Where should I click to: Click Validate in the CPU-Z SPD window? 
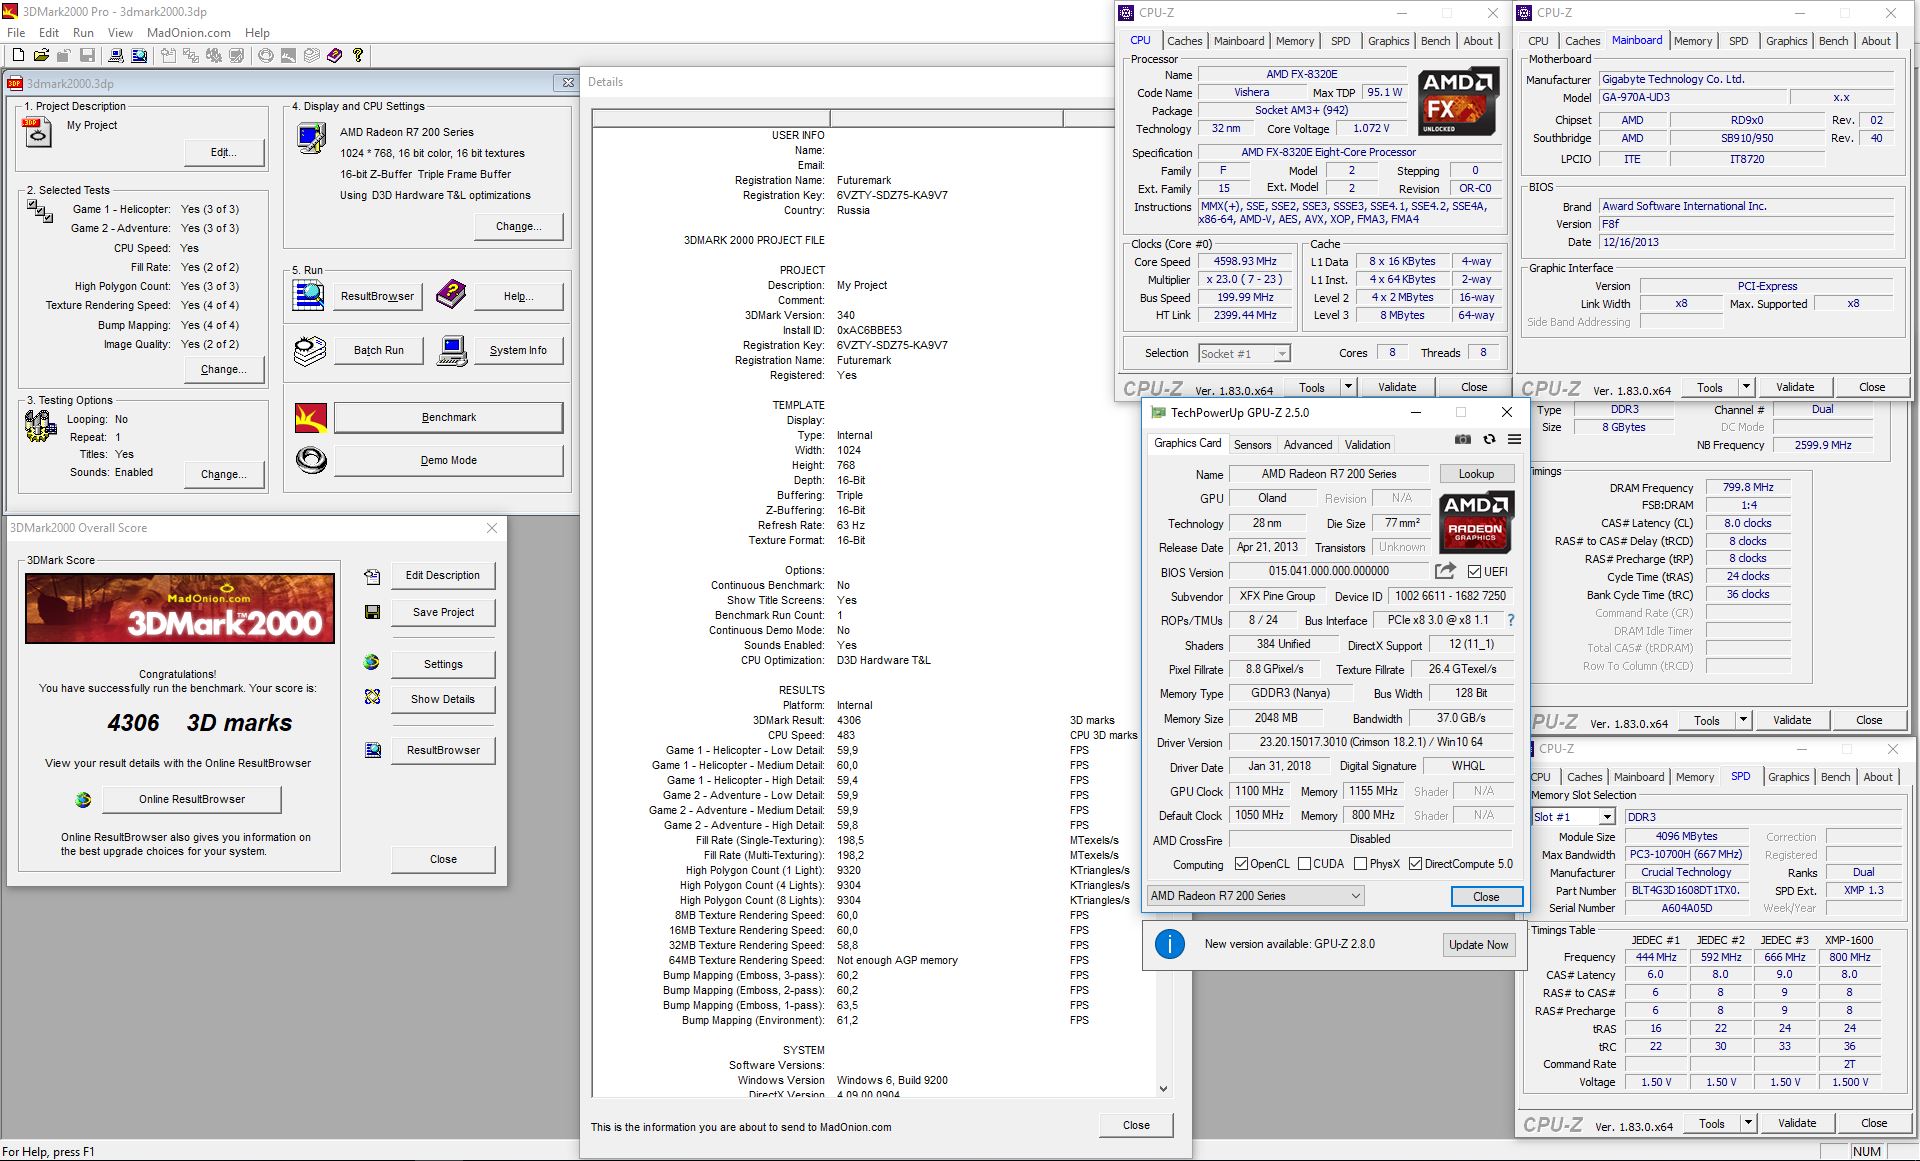point(1796,1123)
